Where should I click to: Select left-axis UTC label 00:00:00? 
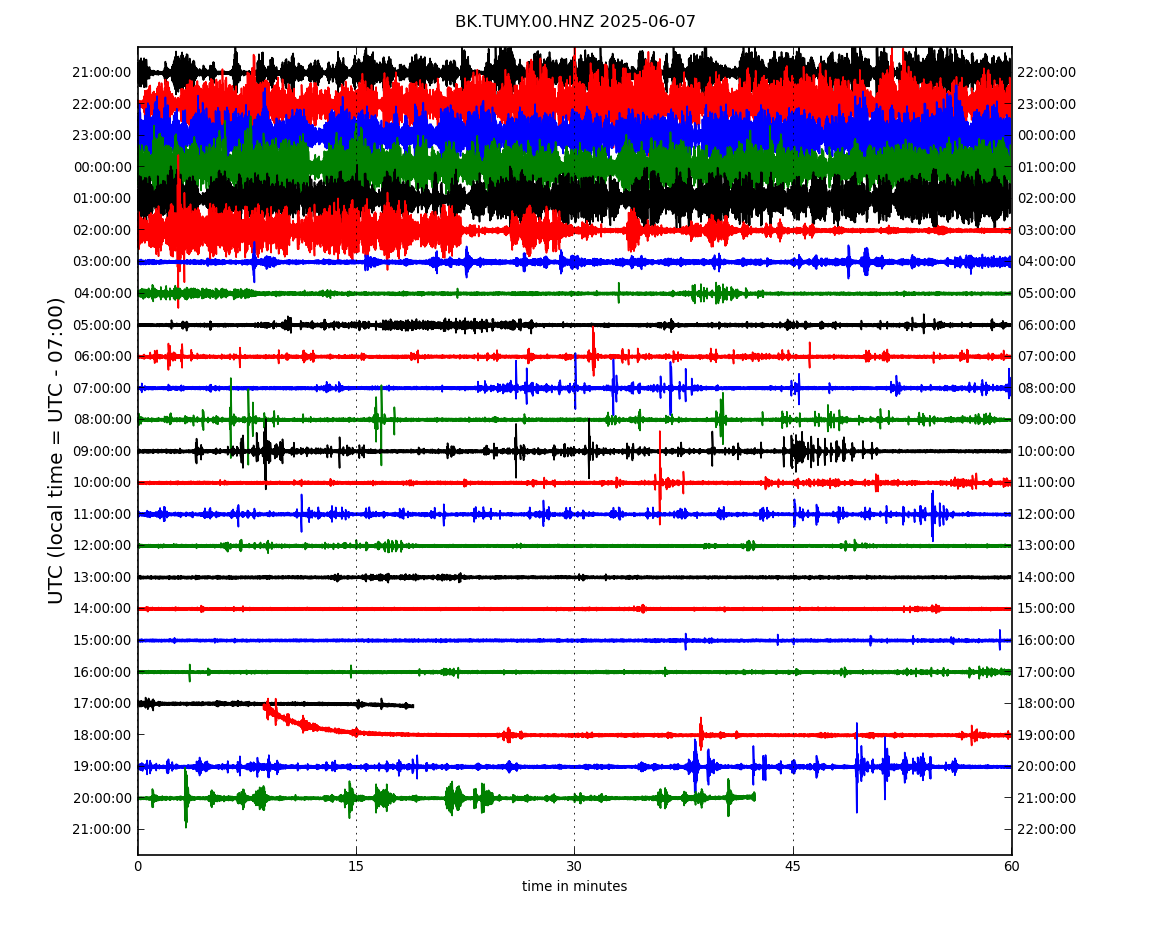[102, 167]
